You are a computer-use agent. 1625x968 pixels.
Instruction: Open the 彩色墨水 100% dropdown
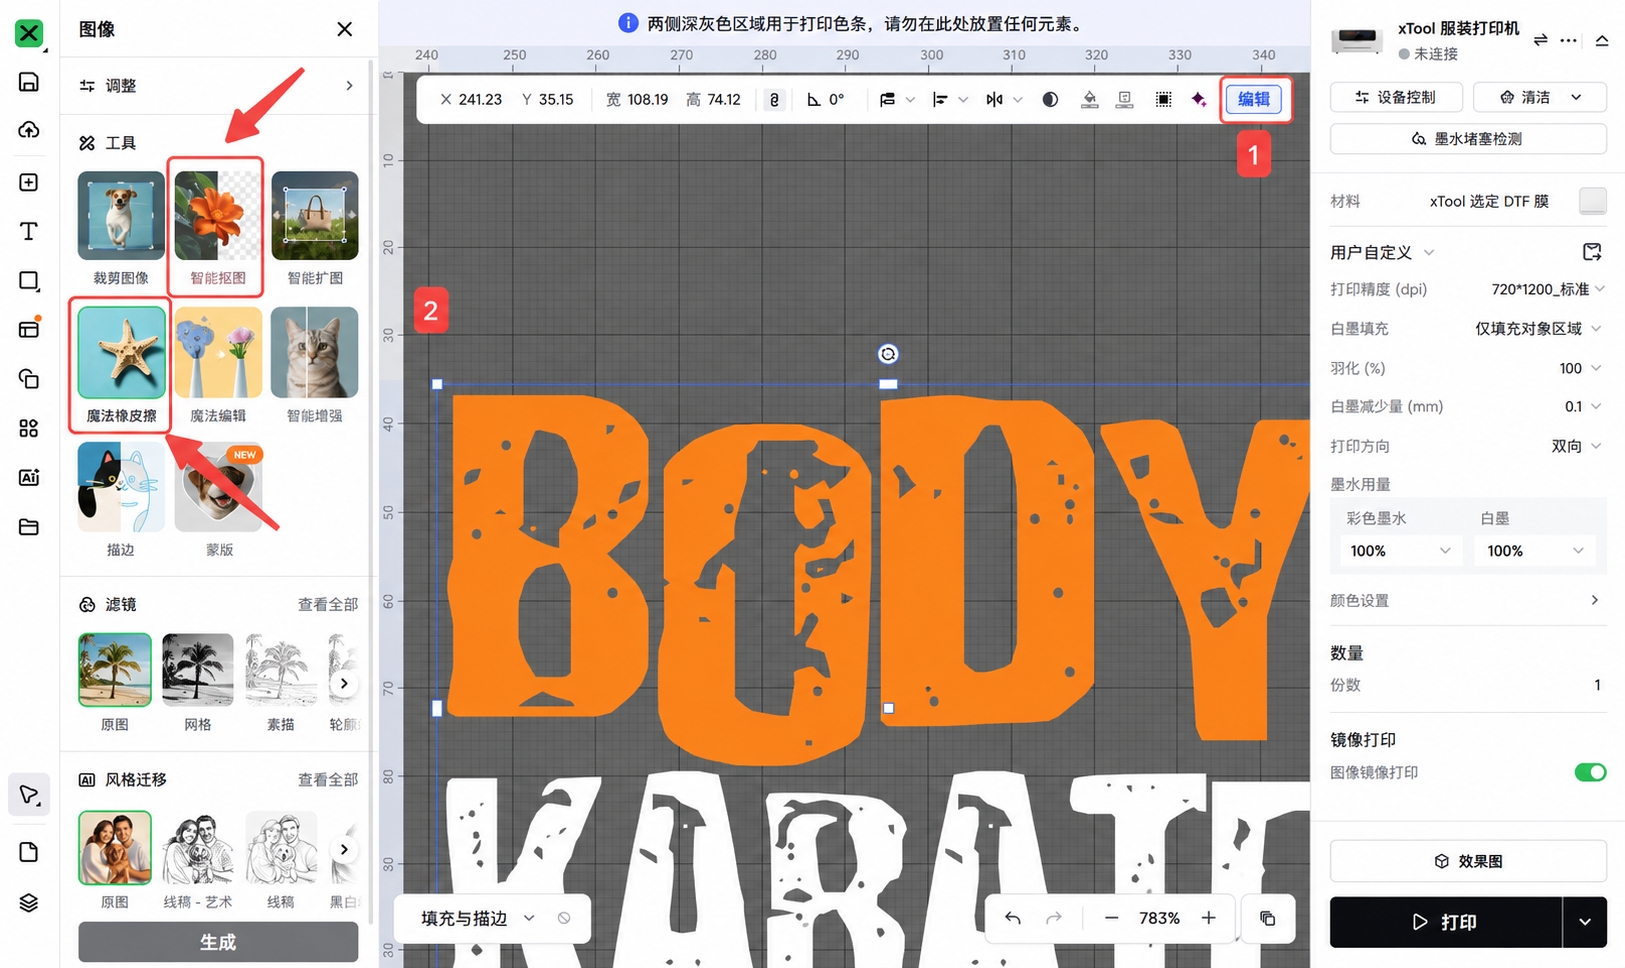pyautogui.click(x=1400, y=551)
